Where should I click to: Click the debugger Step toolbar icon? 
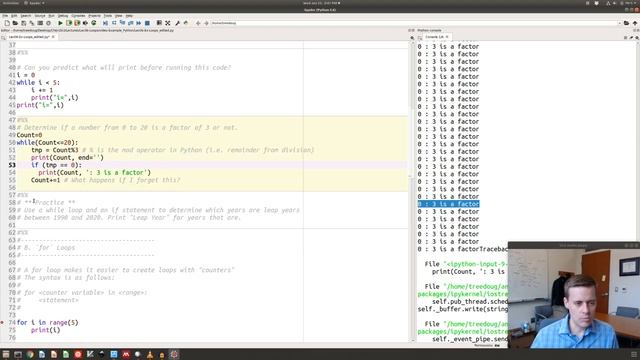click(114, 23)
